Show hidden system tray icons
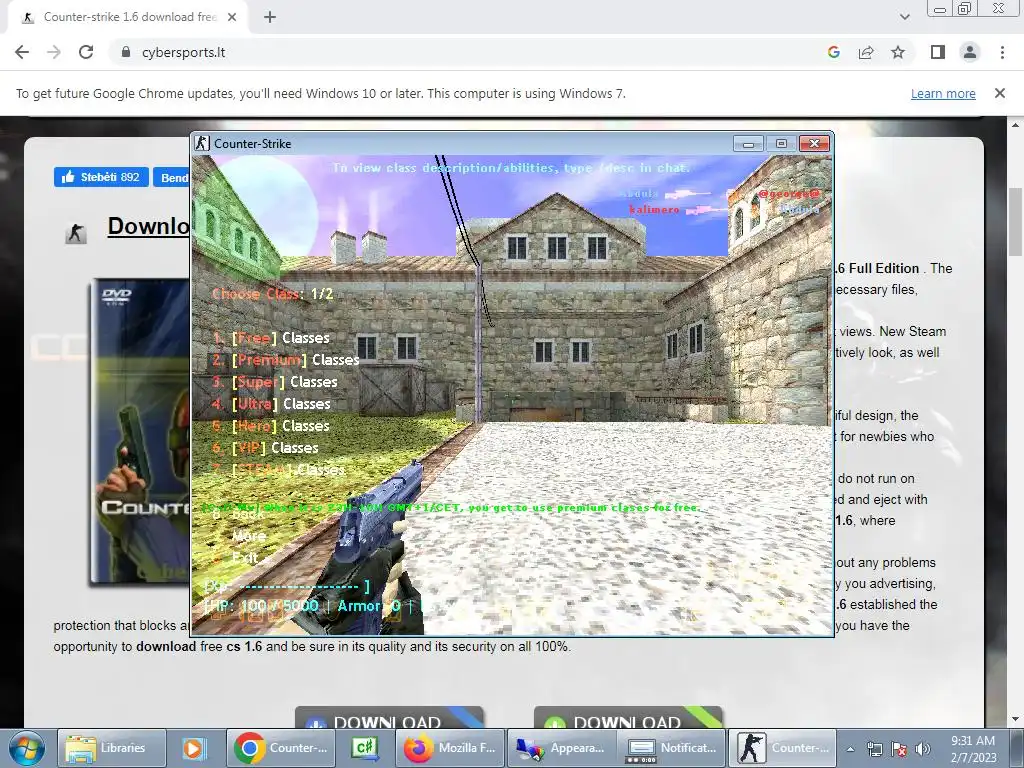 click(x=850, y=749)
